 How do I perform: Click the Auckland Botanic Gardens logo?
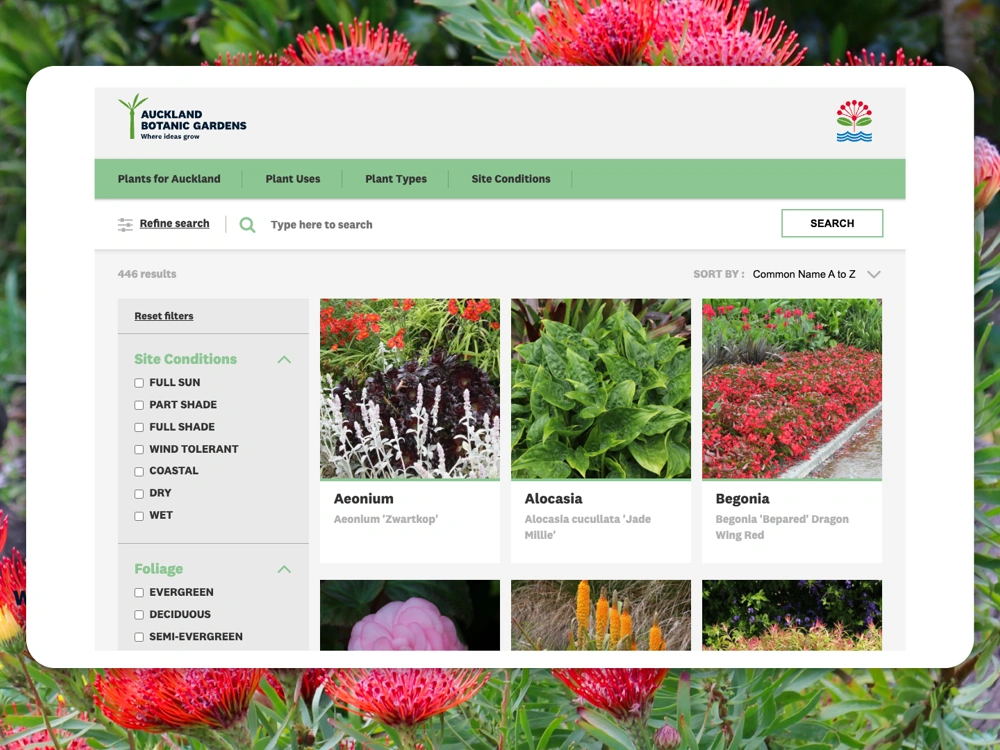[x=182, y=118]
